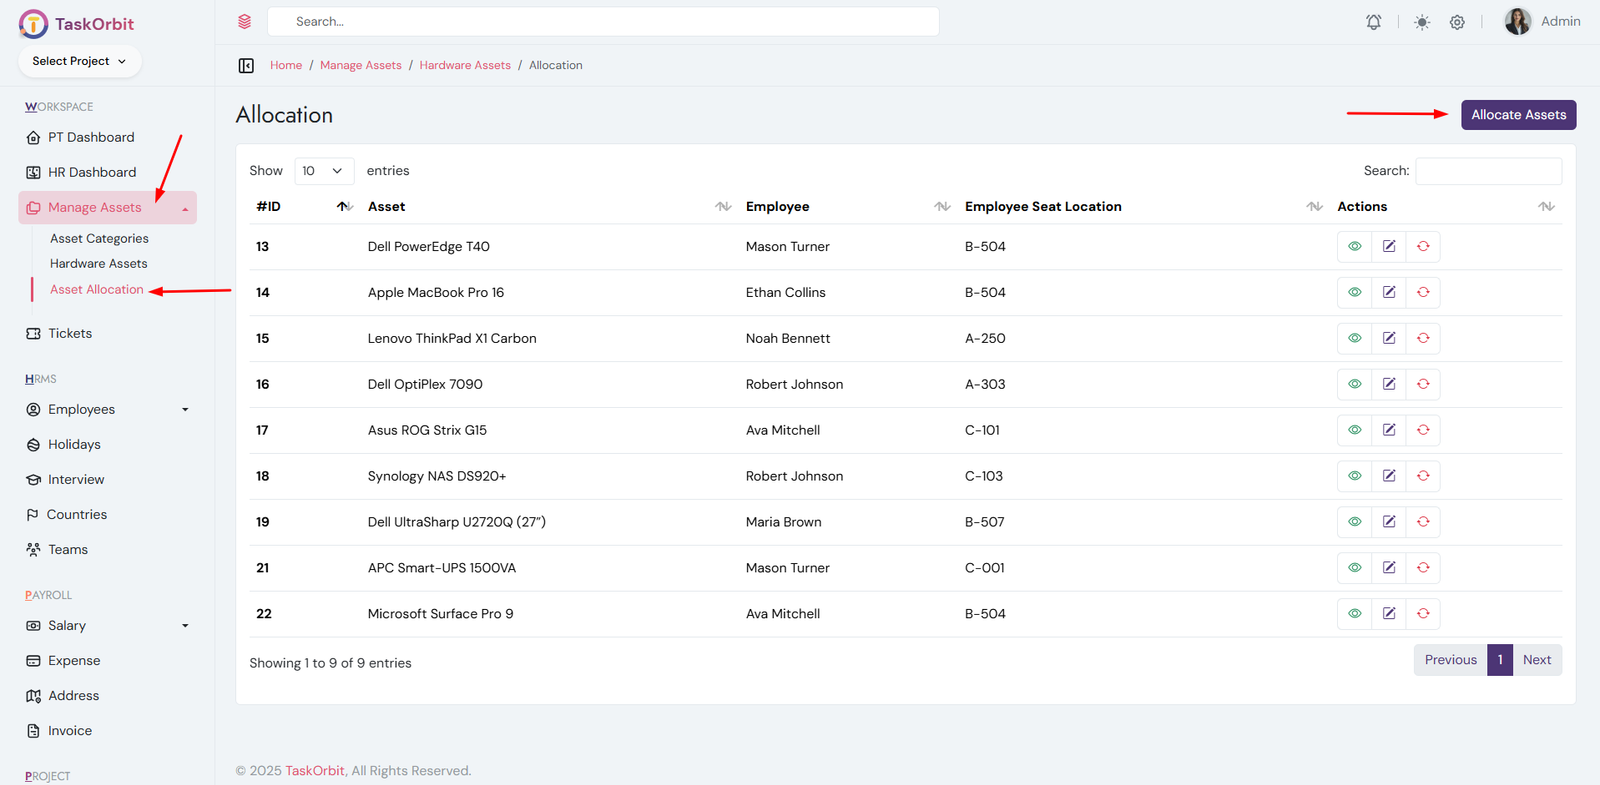
Task: Click return icon for Apple MacBook Pro 16
Action: [x=1423, y=293]
